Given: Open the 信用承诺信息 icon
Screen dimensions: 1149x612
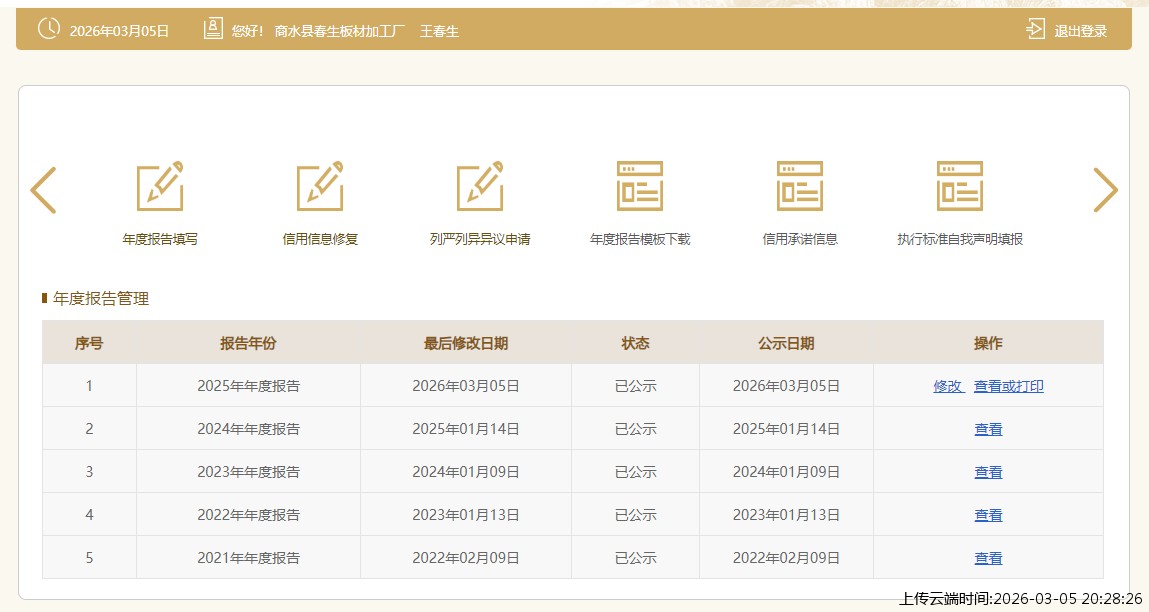Looking at the screenshot, I should [800, 187].
